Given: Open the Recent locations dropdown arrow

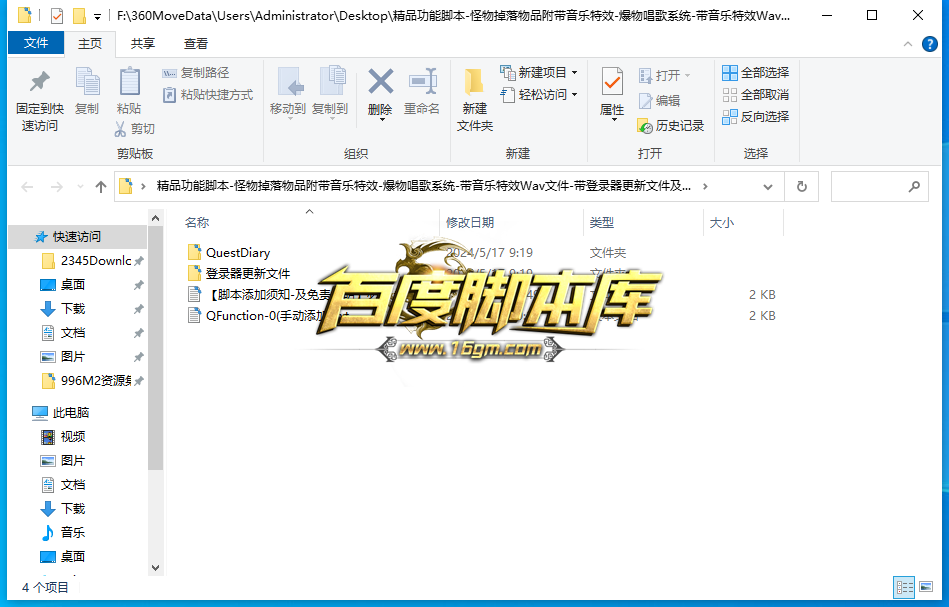Looking at the screenshot, I should coord(80,187).
